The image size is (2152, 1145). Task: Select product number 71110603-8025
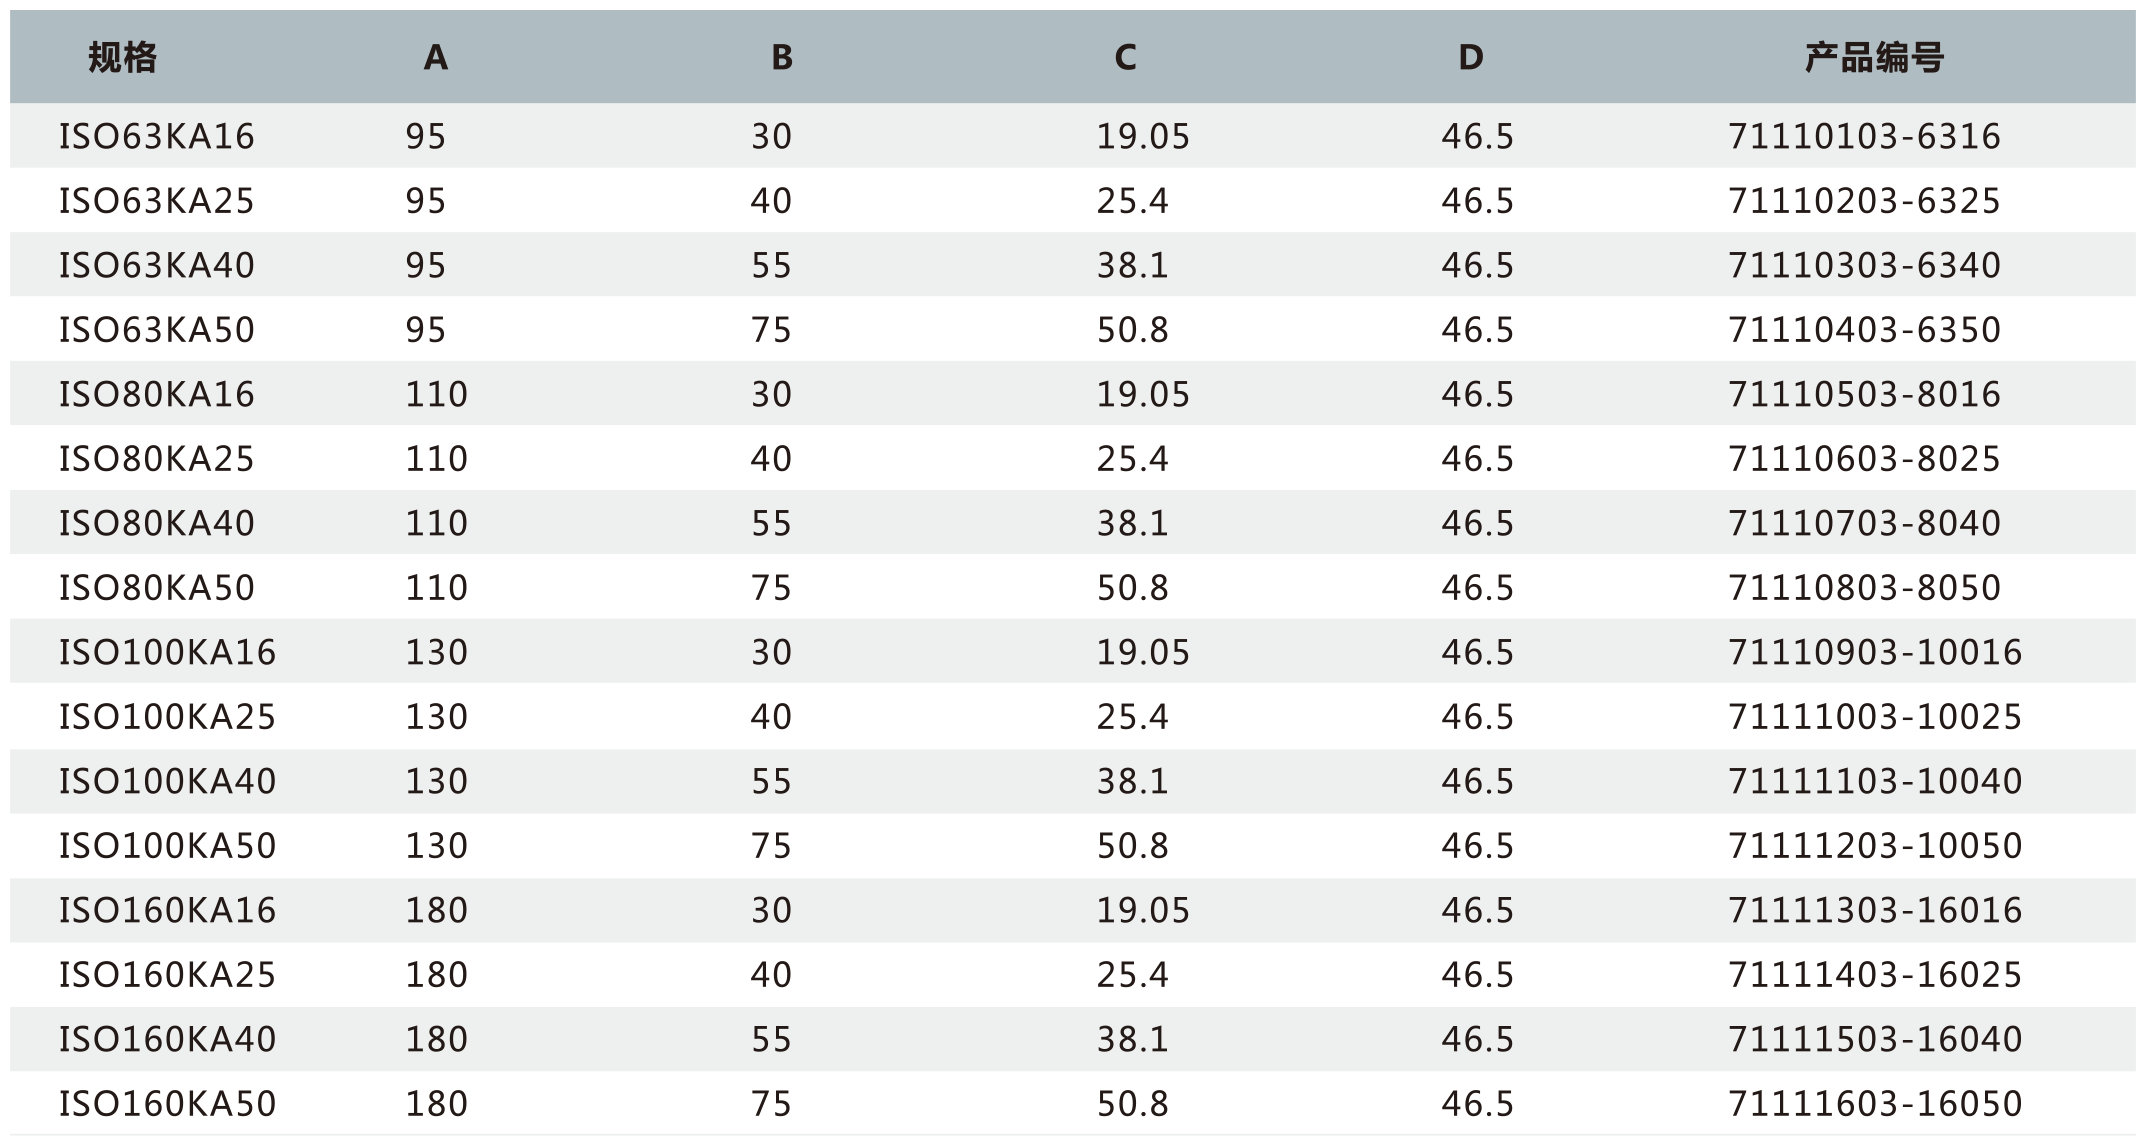[x=1864, y=459]
